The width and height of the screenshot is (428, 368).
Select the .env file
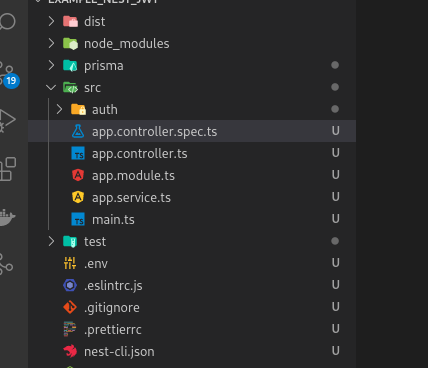tap(192, 264)
